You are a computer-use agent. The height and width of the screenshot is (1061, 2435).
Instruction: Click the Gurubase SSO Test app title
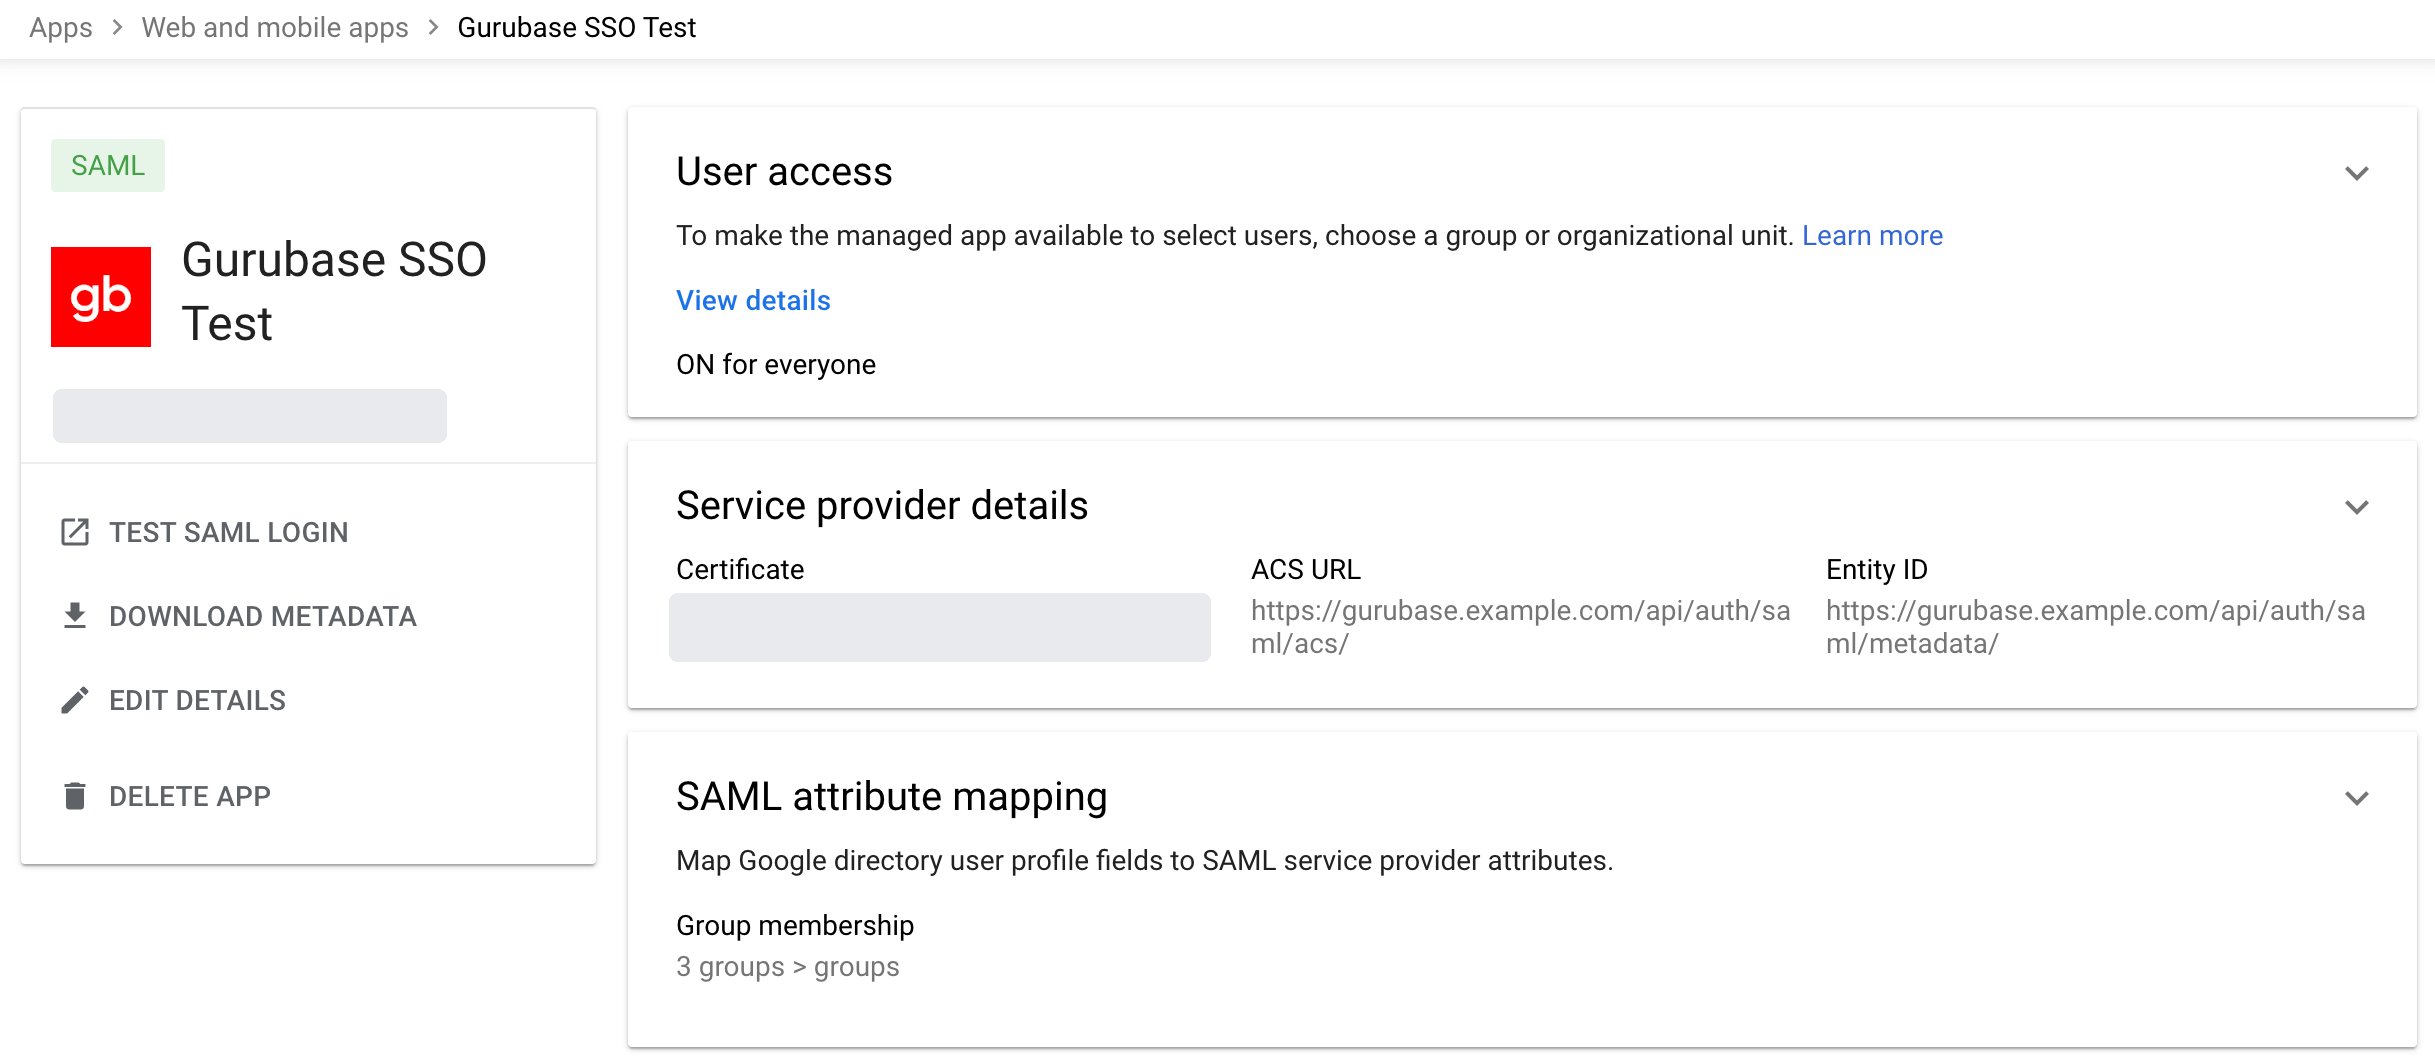[334, 291]
